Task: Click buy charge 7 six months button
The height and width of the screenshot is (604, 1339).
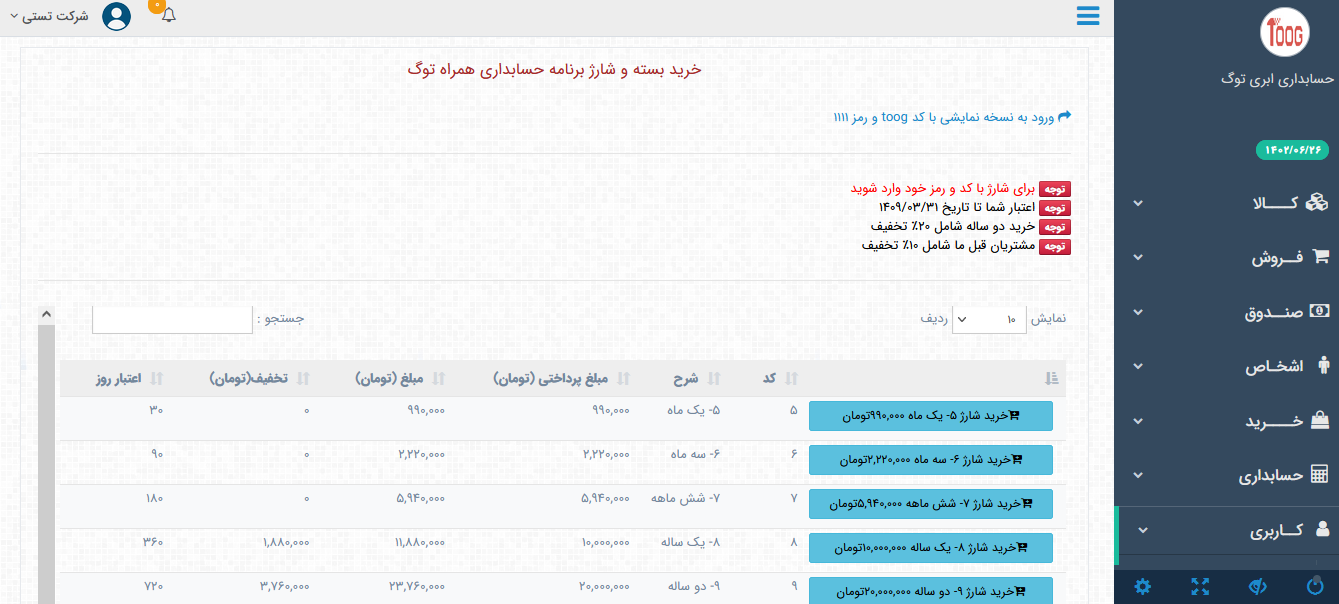Action: point(931,504)
